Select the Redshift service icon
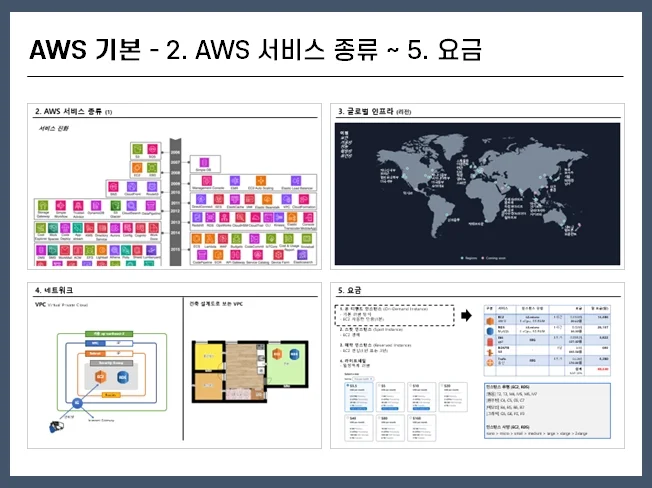This screenshot has height=488, width=652. [x=197, y=217]
